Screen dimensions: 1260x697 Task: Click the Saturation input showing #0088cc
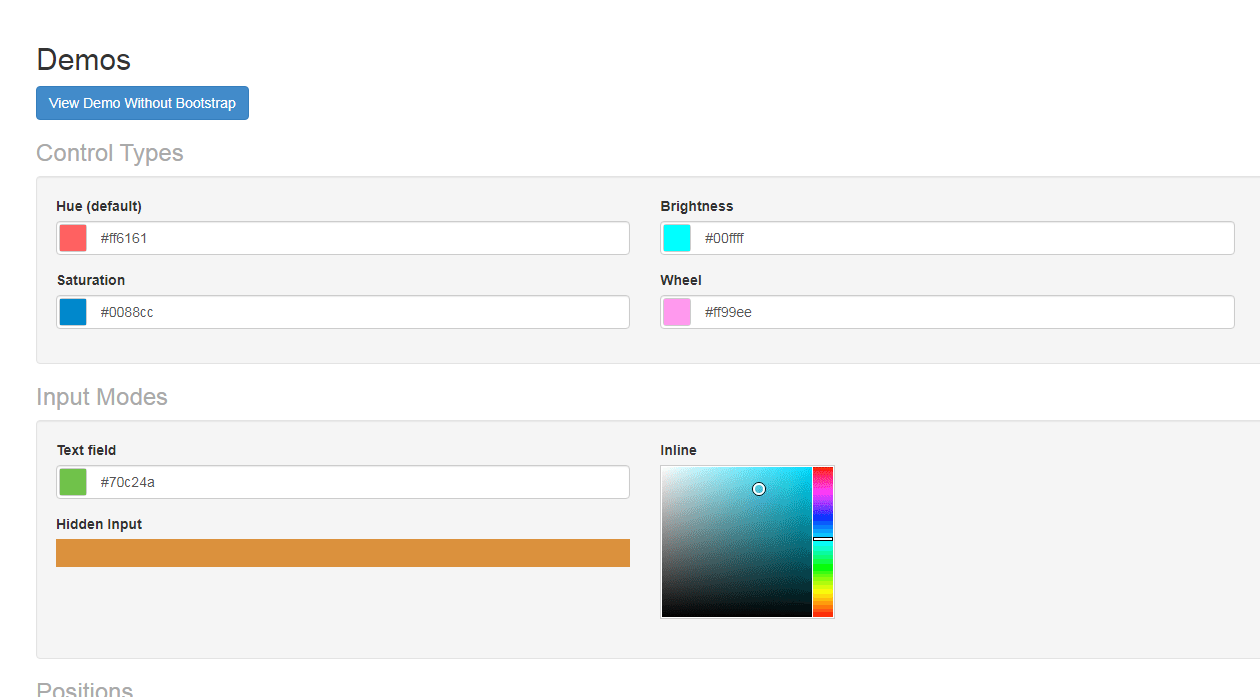[343, 312]
